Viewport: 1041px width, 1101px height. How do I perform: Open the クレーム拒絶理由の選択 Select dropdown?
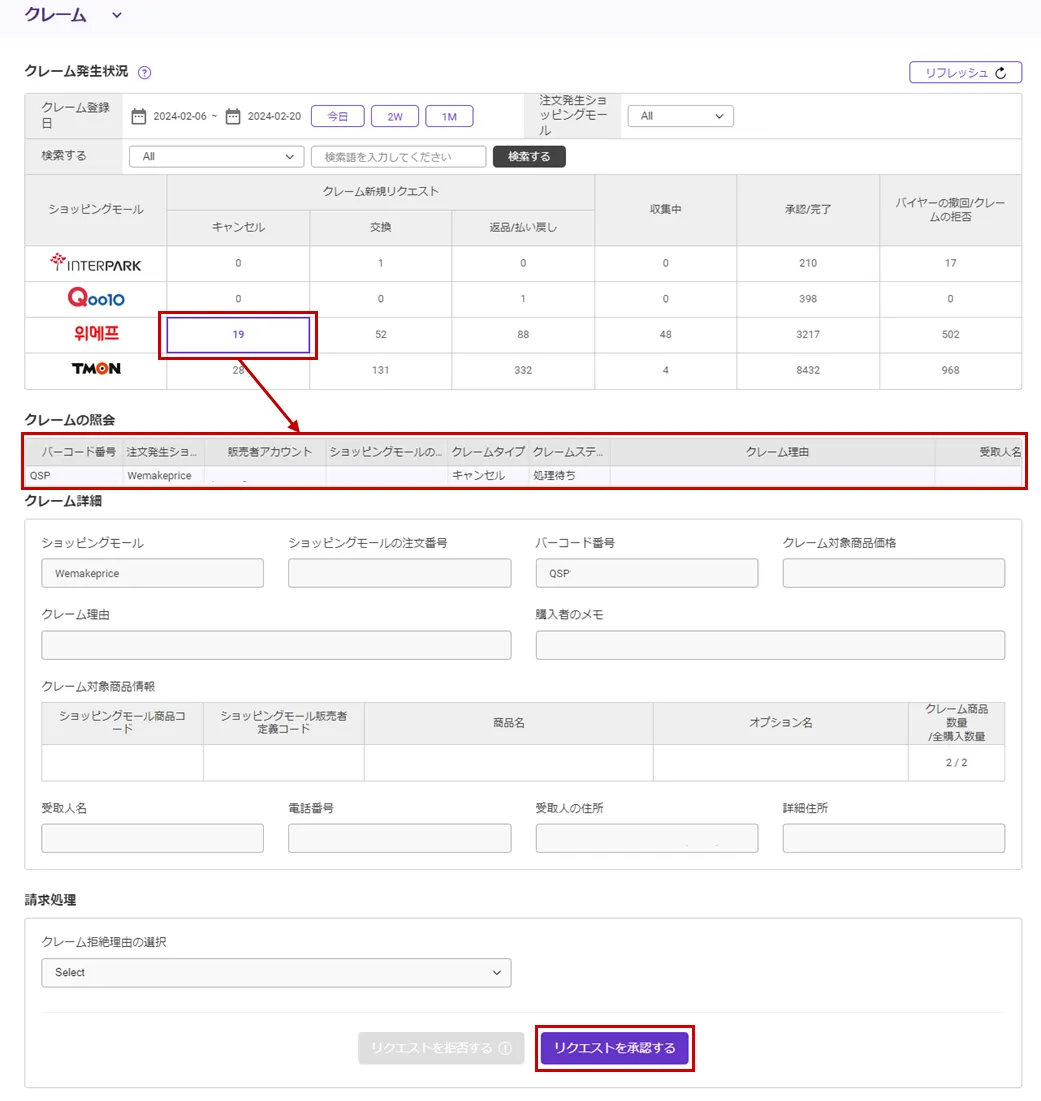276,973
